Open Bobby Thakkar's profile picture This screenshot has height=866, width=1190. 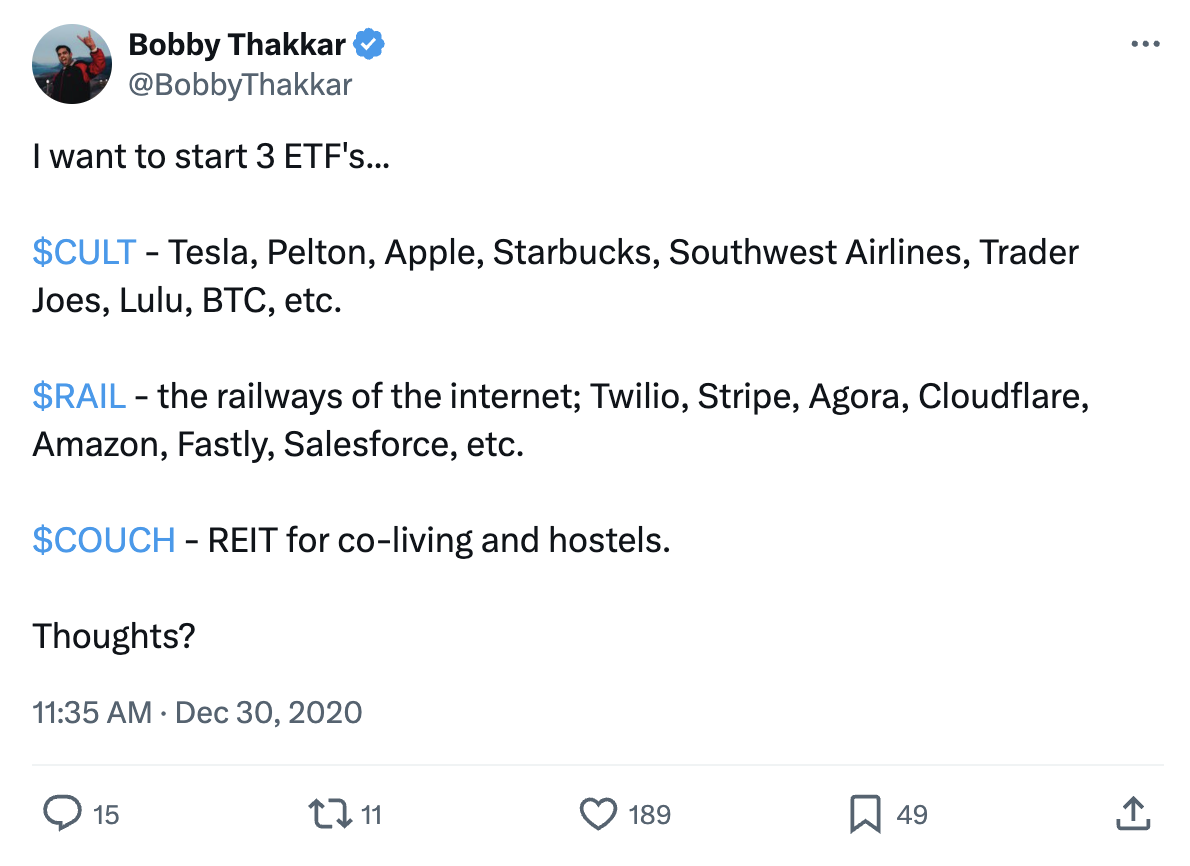pyautogui.click(x=71, y=64)
